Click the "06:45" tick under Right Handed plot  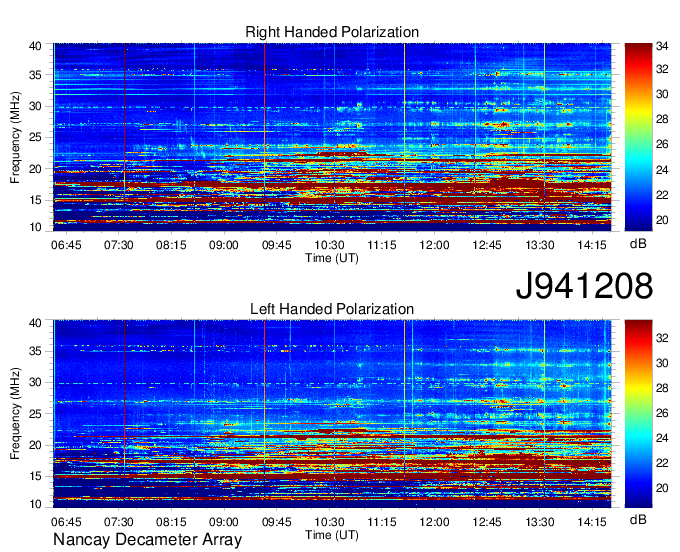click(x=66, y=245)
